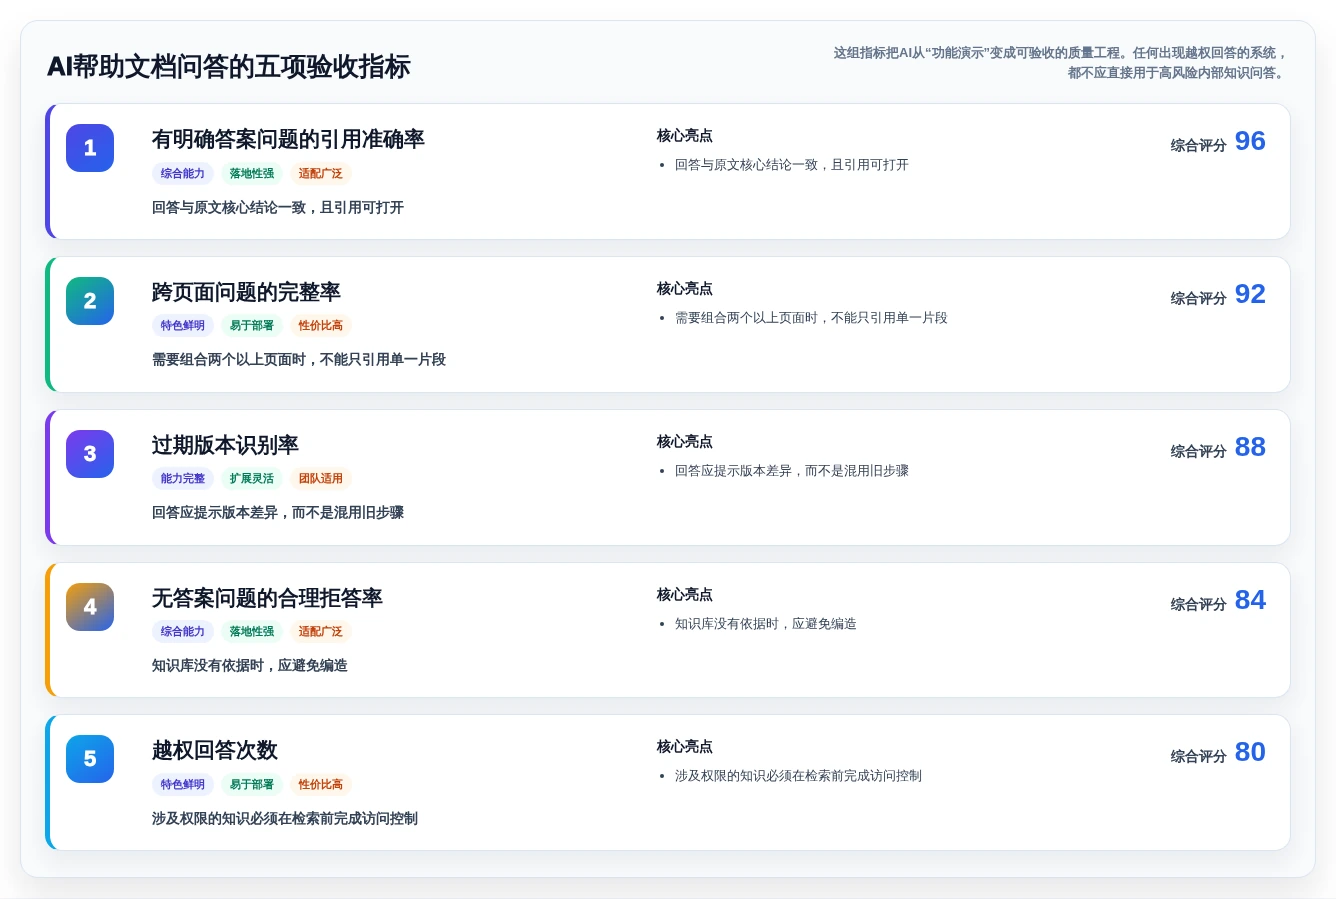Click 核心亮点 heading in card 4

click(x=685, y=595)
